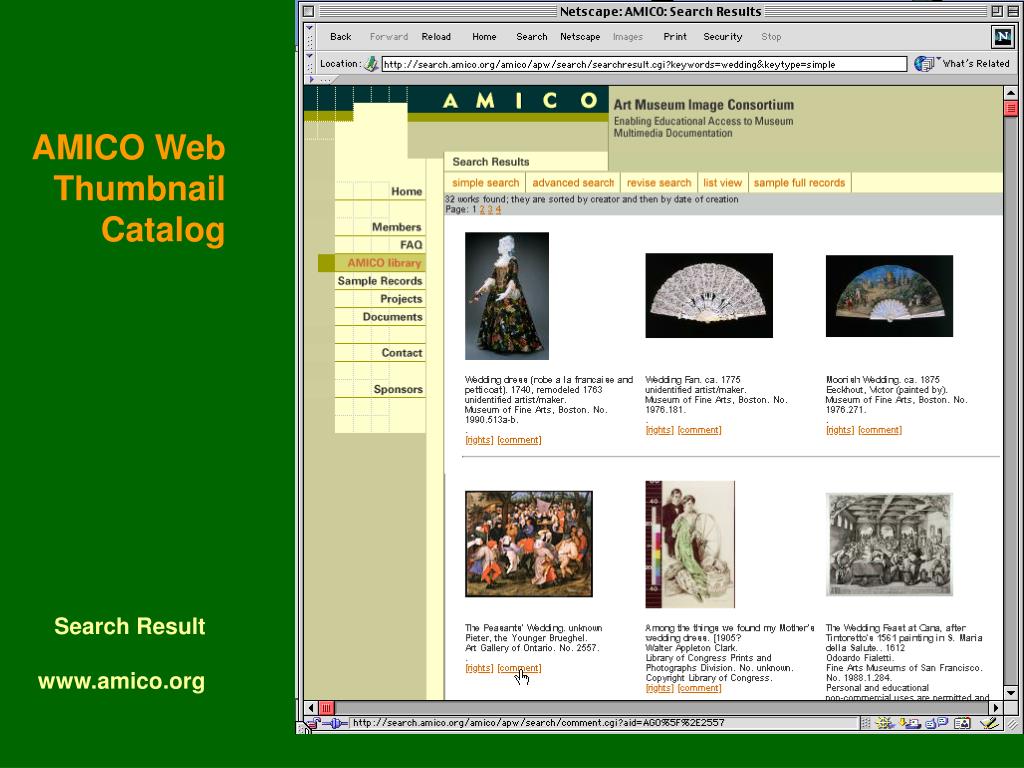The image size is (1024, 768).
Task: Click the up arrow of vertical scrollbar
Action: (x=1010, y=93)
